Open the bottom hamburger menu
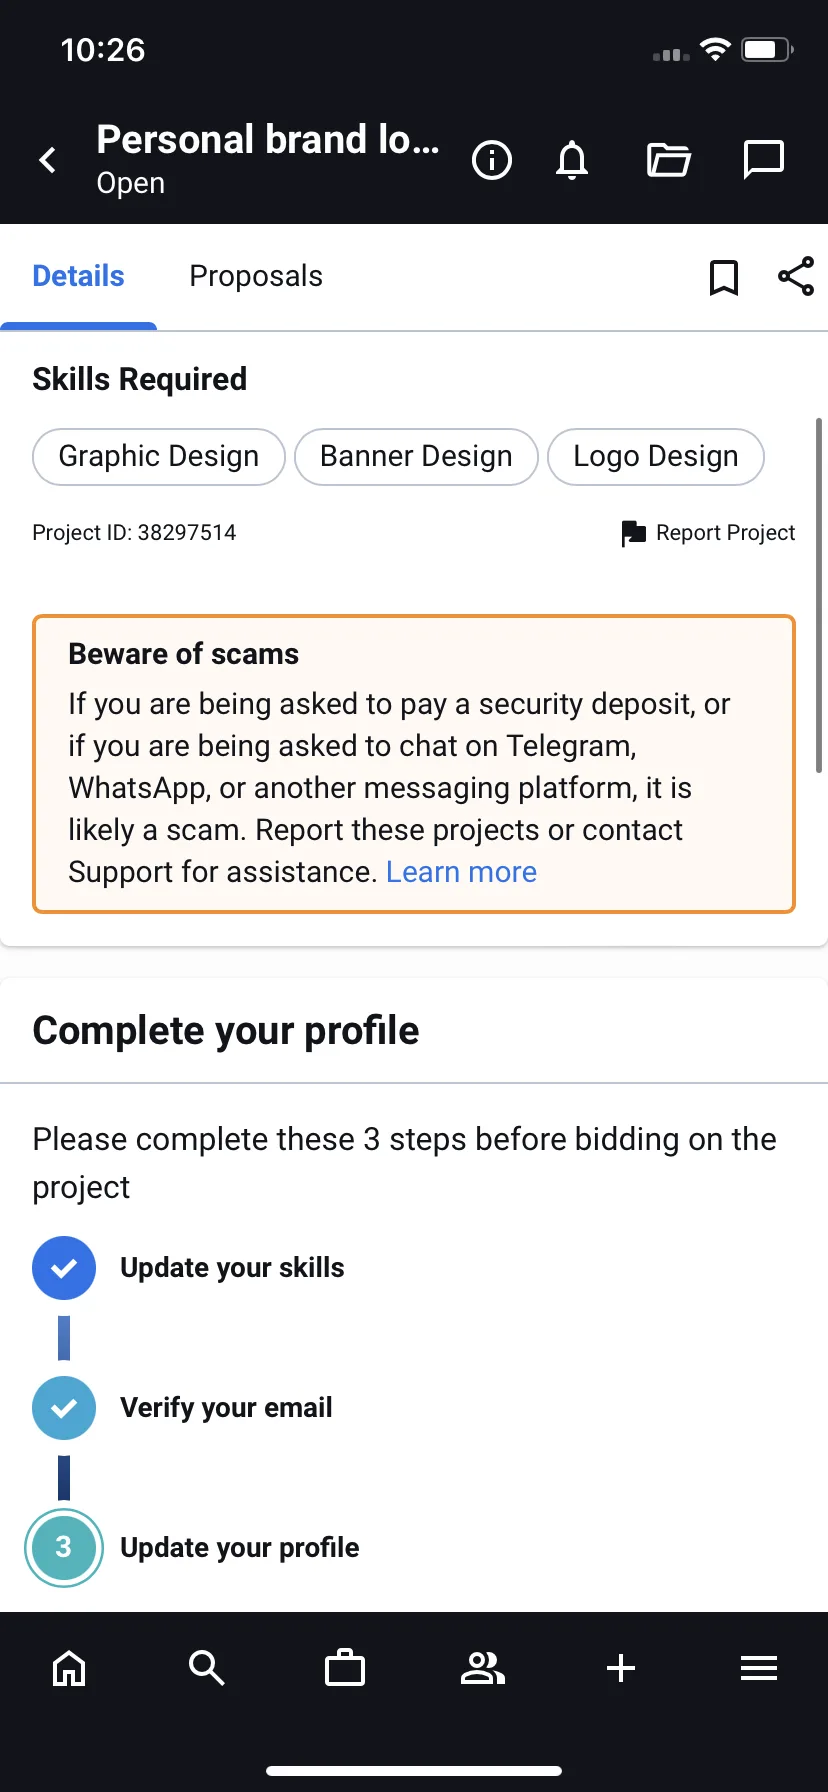 pyautogui.click(x=759, y=1668)
